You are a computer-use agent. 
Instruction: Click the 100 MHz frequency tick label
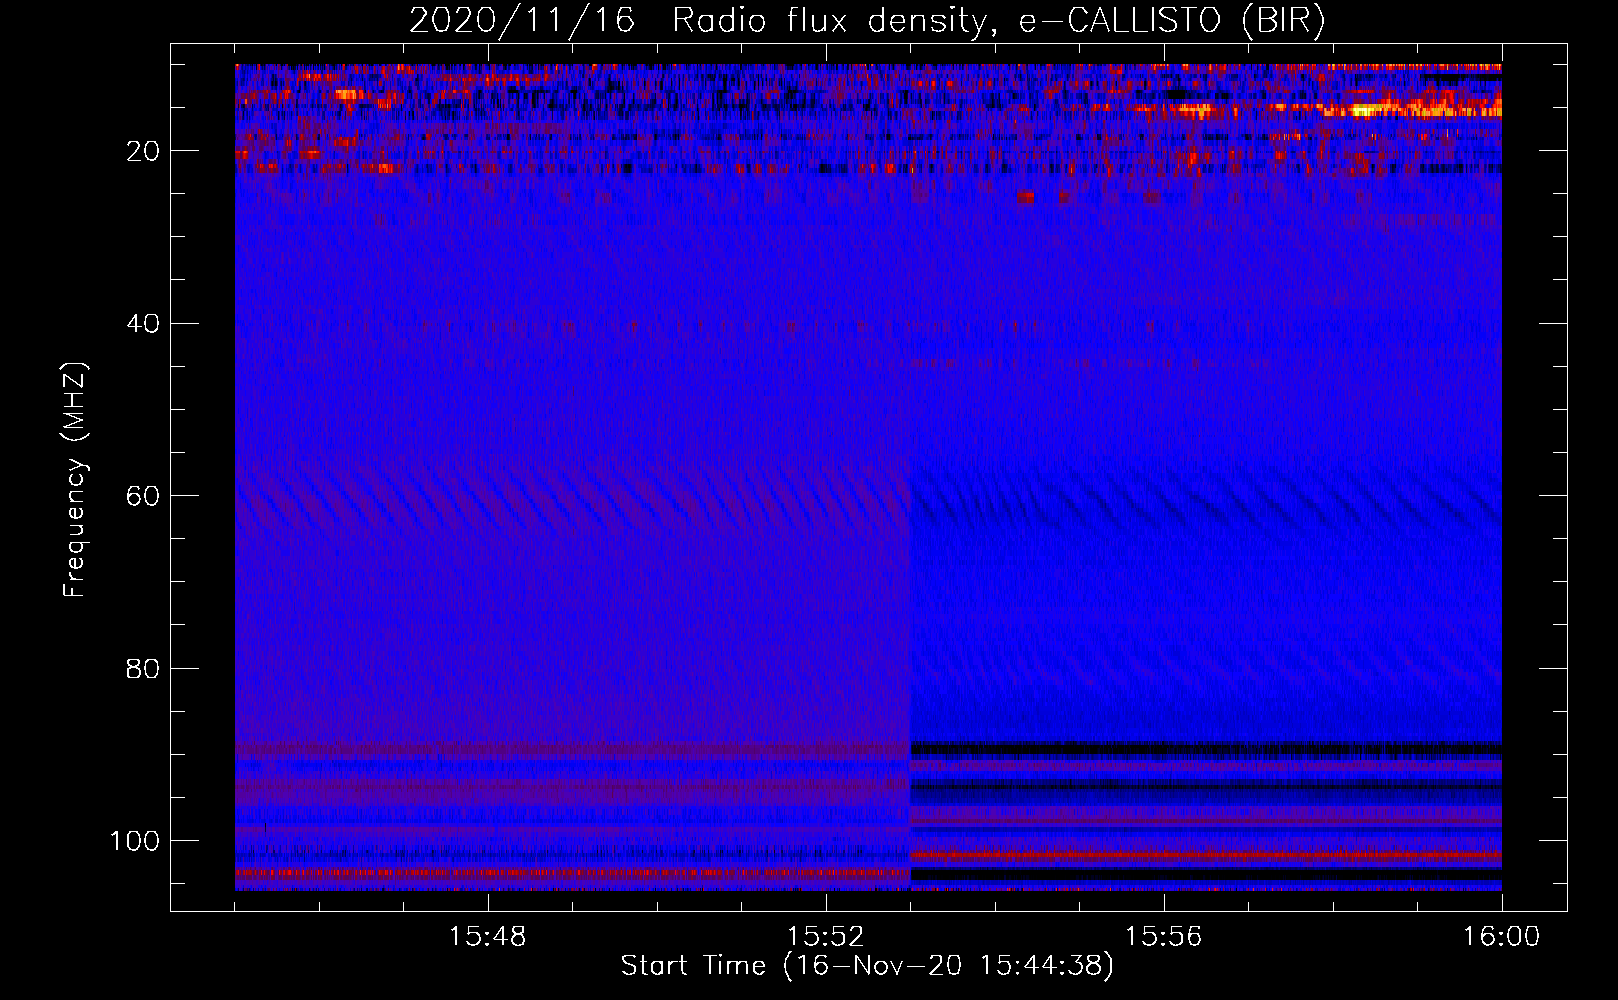click(x=135, y=841)
